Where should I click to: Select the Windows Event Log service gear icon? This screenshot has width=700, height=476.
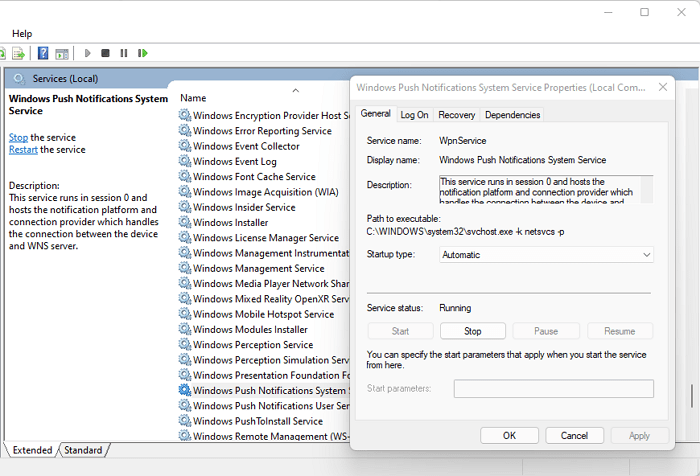(x=184, y=161)
